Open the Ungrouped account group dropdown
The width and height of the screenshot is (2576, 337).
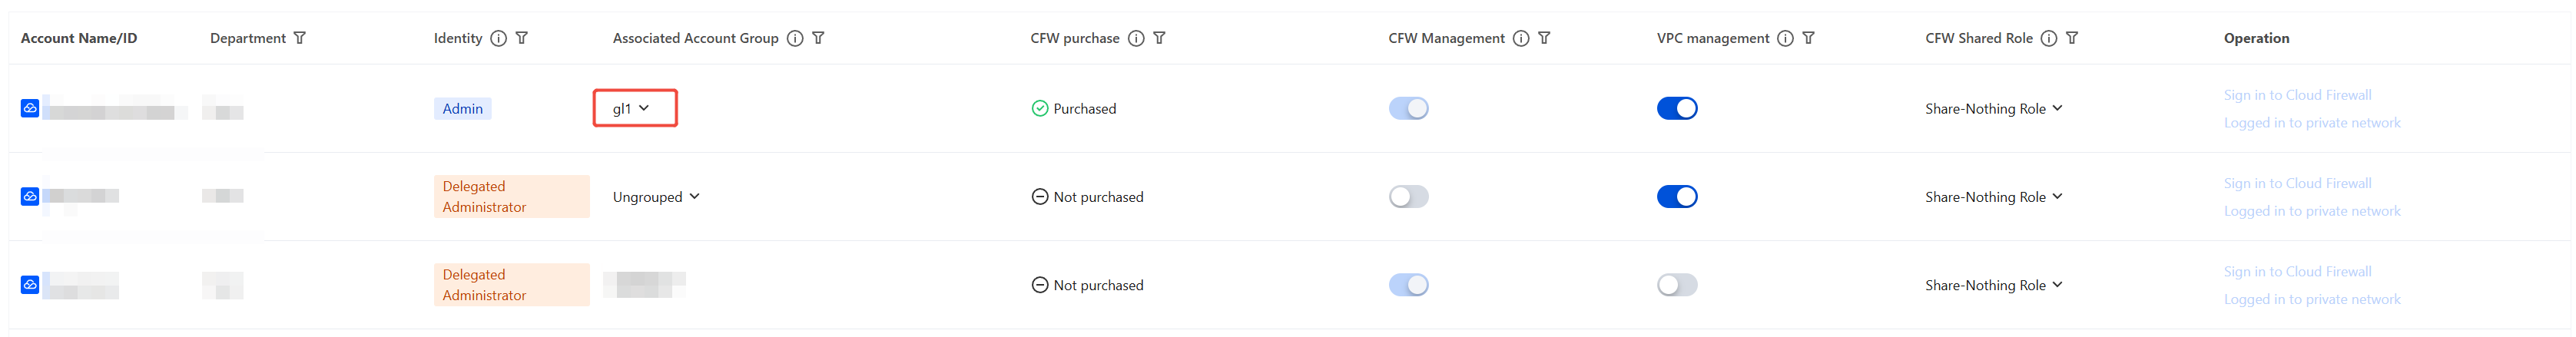click(656, 197)
